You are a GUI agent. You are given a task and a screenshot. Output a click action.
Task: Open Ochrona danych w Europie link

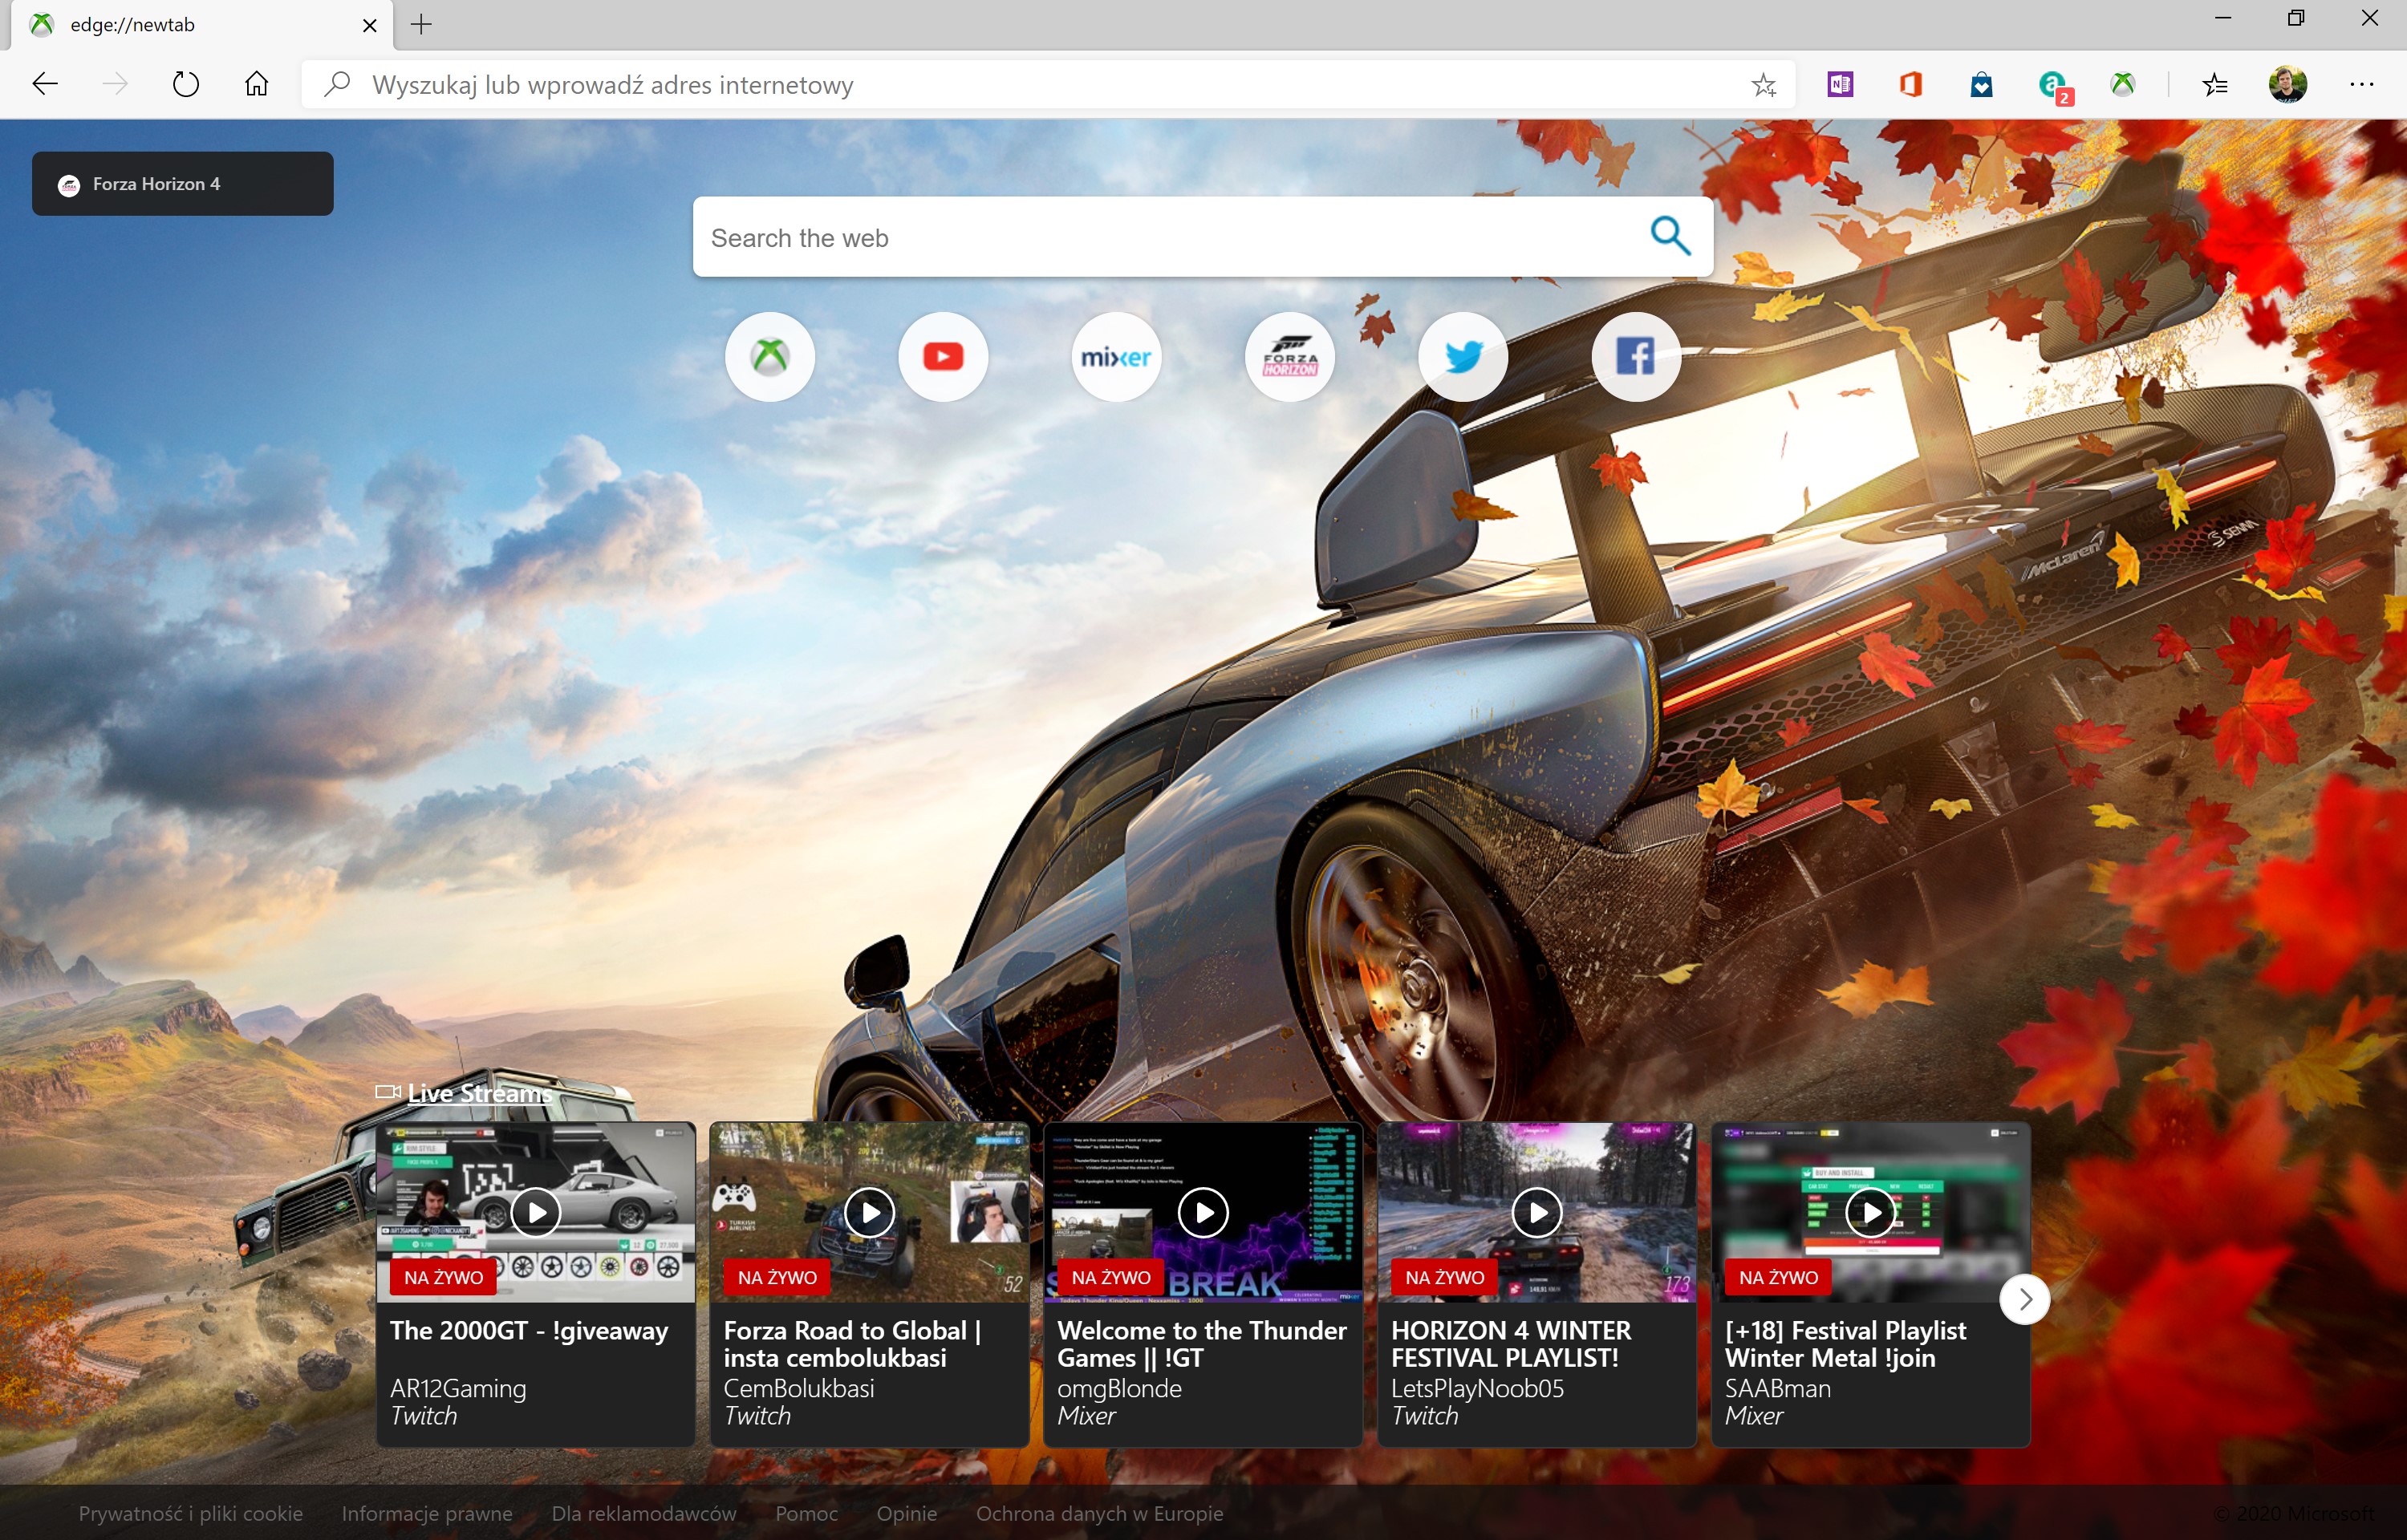point(1100,1513)
